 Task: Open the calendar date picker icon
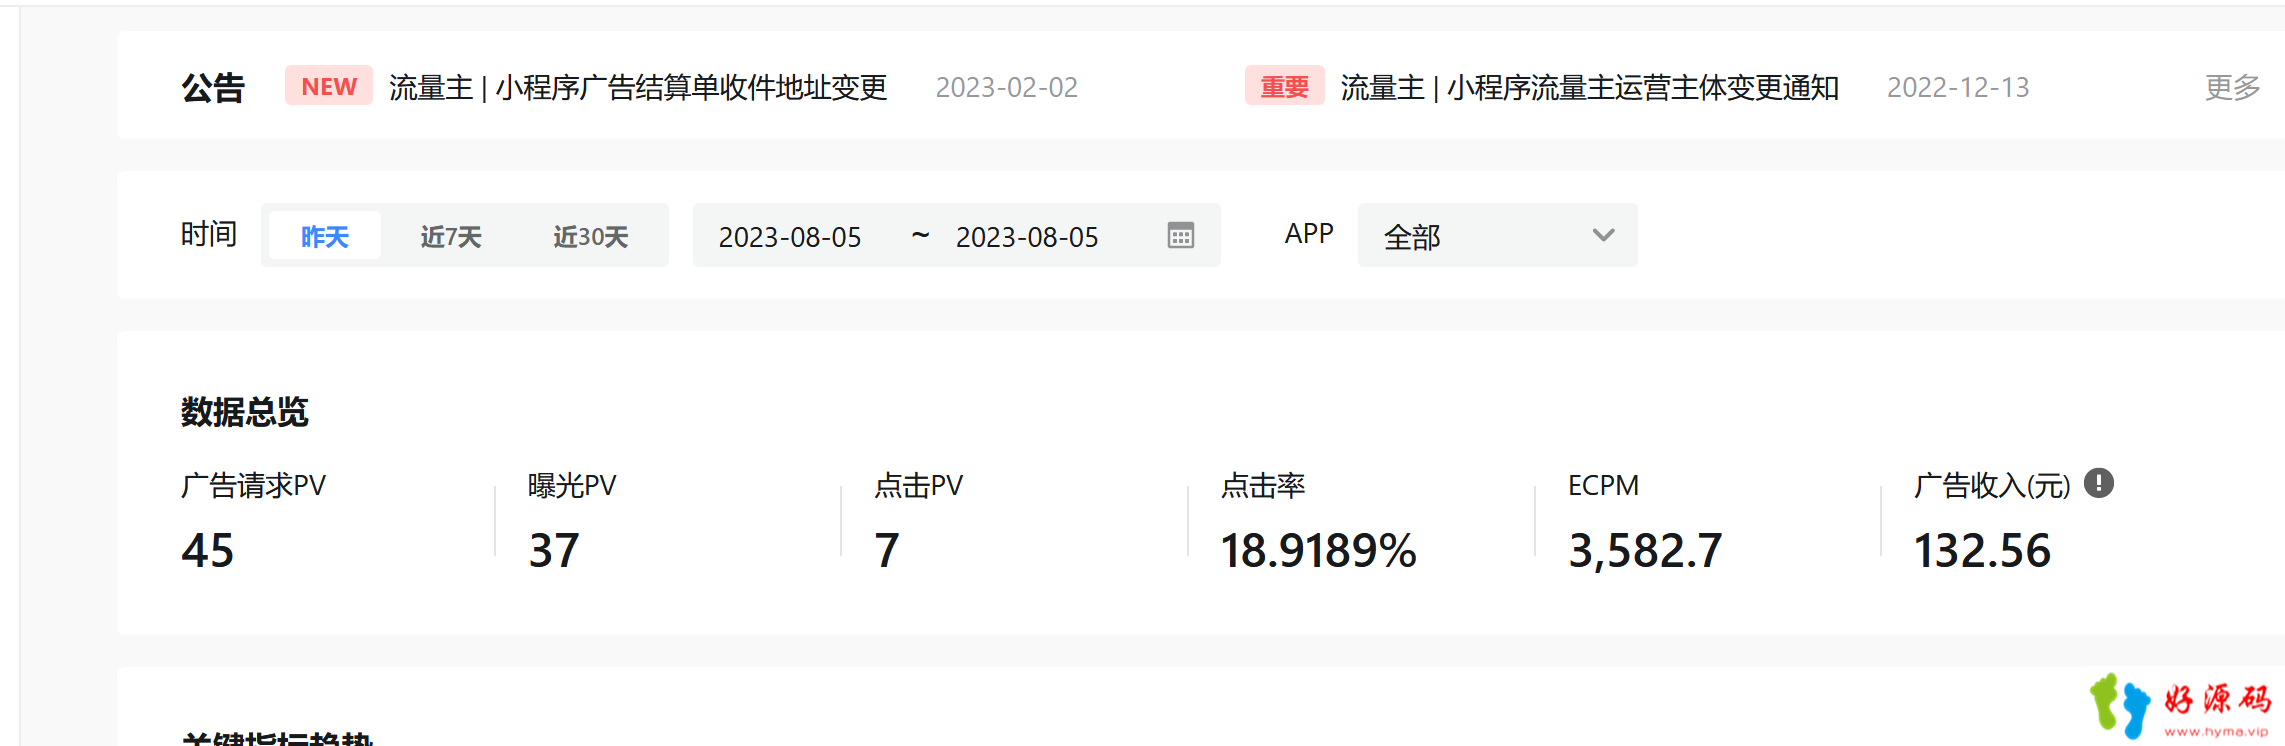tap(1180, 236)
